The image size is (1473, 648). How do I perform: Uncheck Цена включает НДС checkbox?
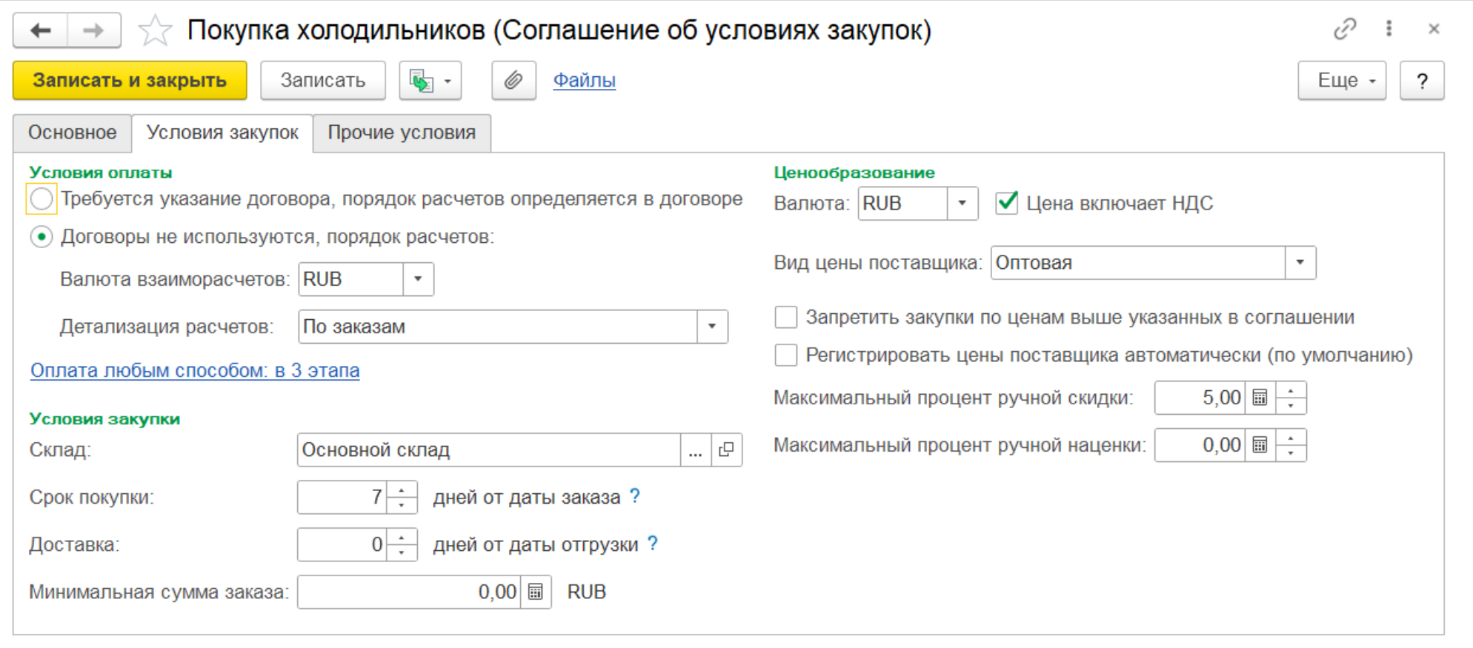[1007, 203]
